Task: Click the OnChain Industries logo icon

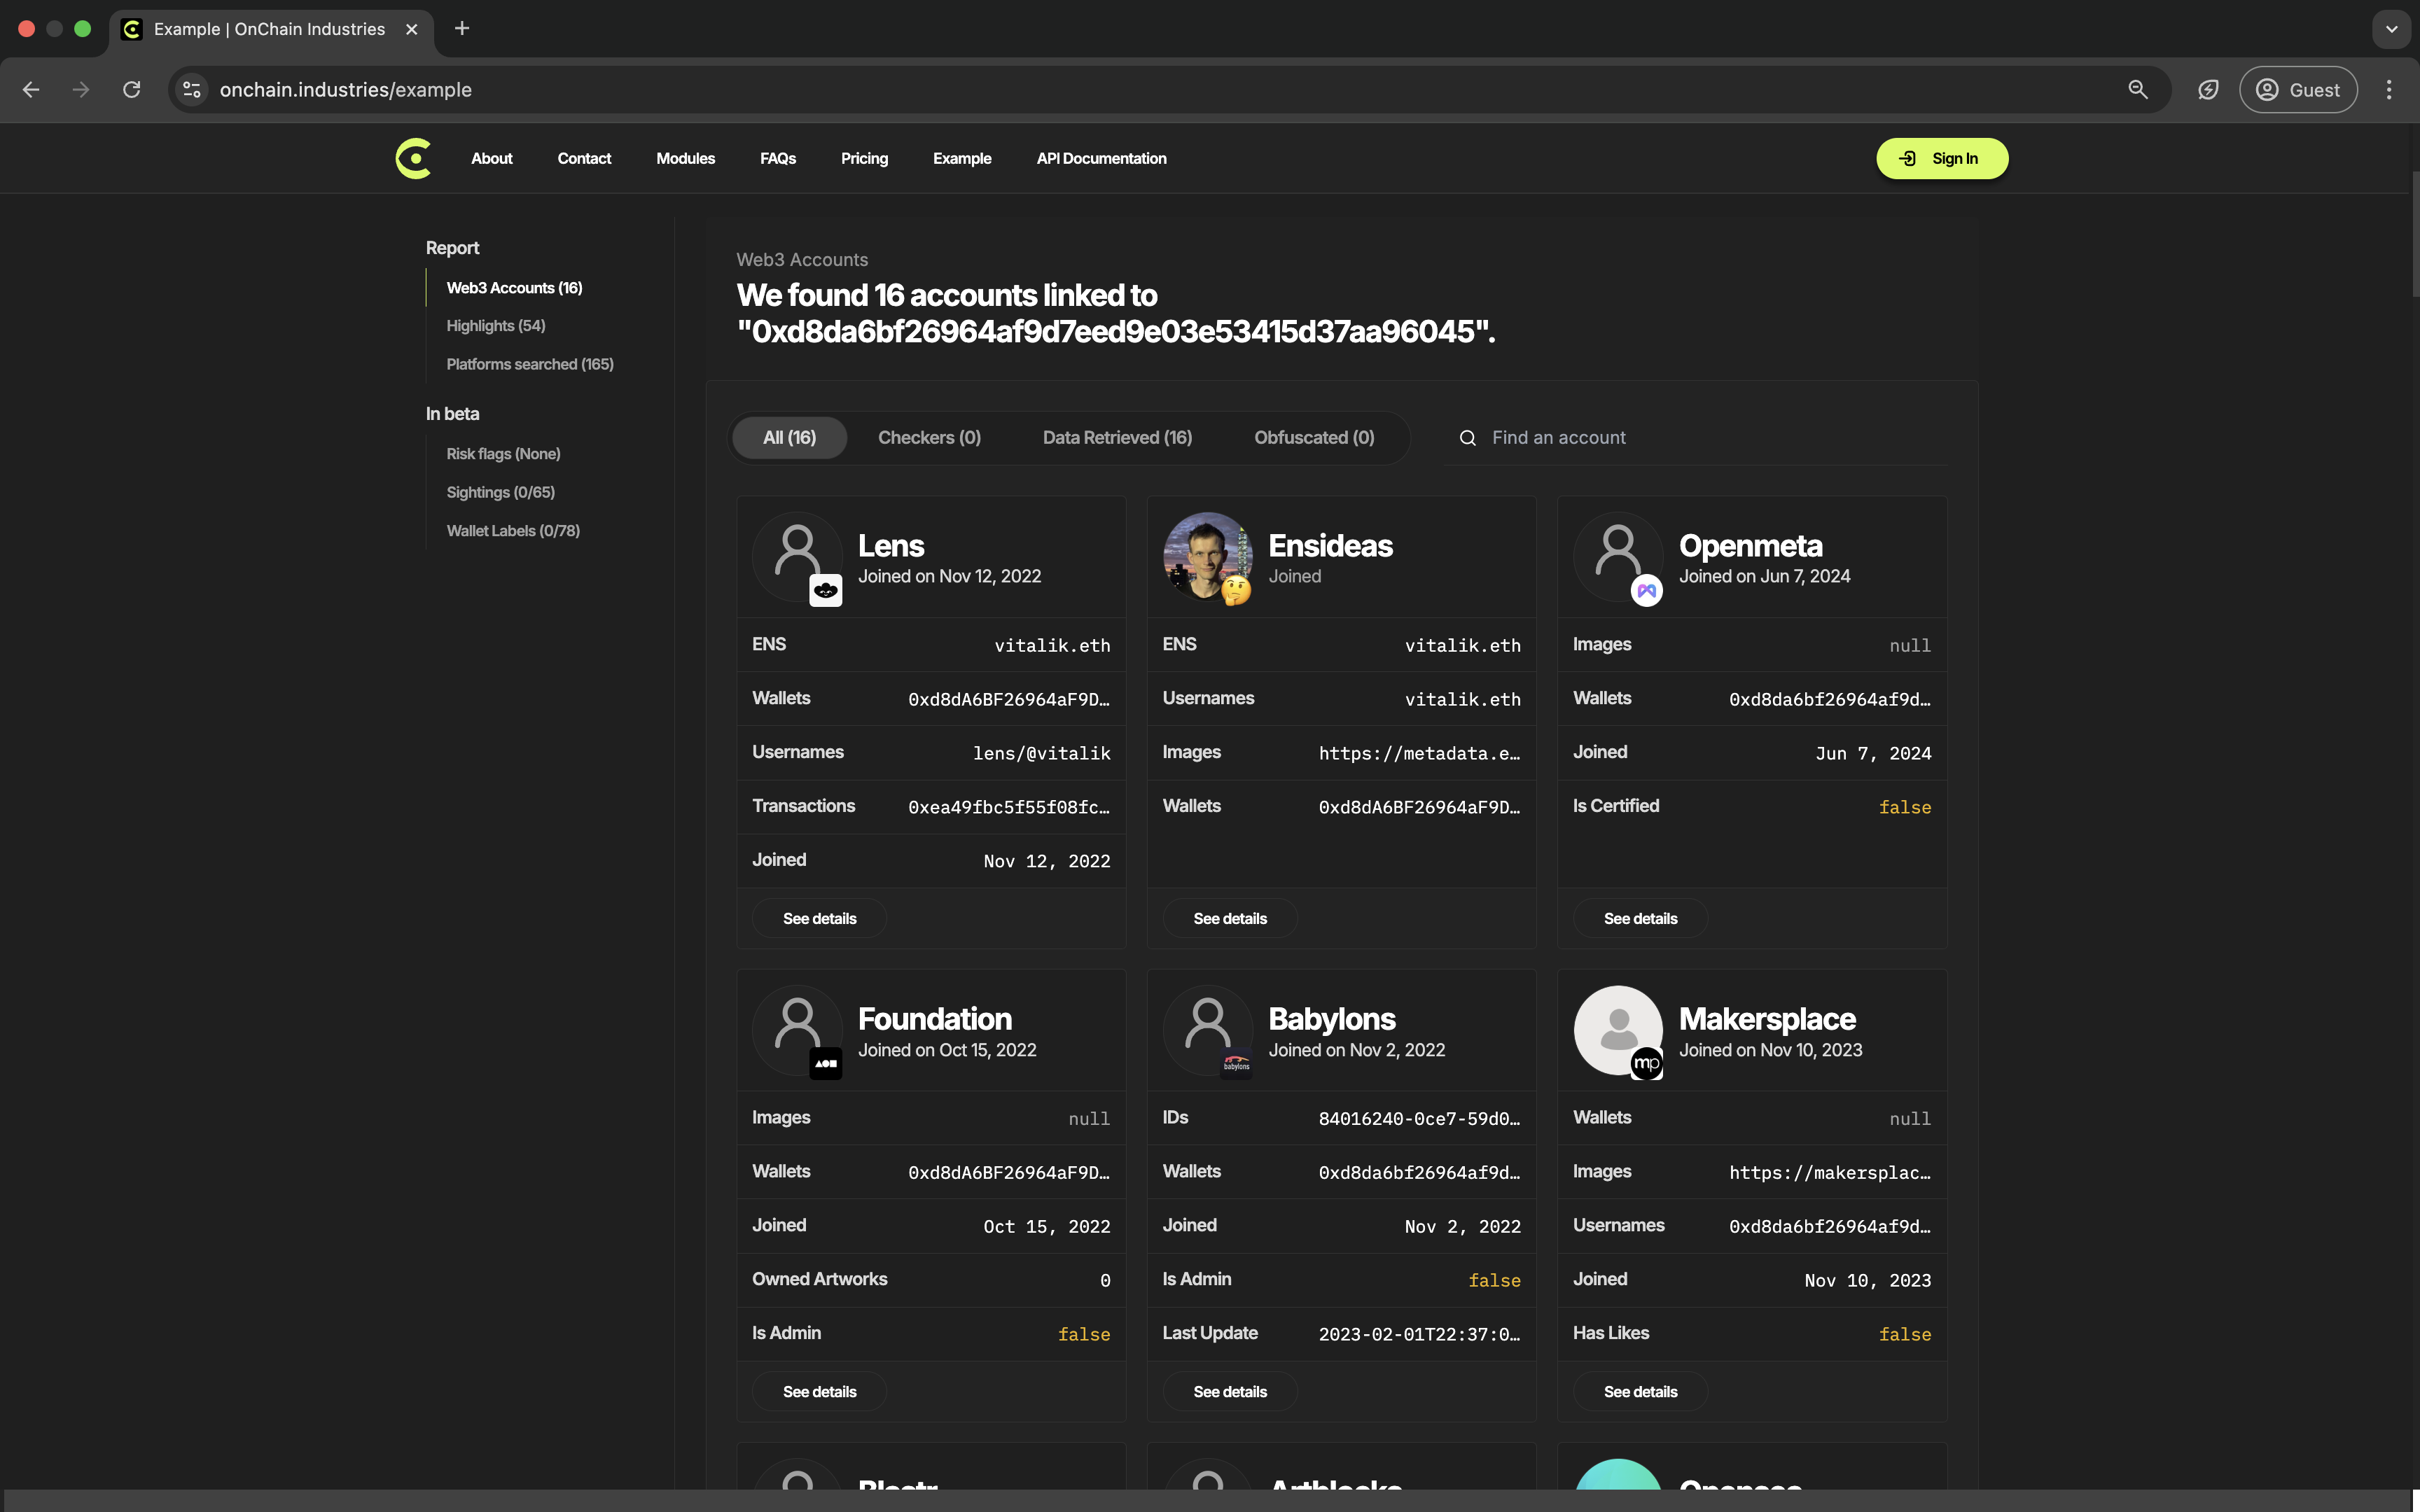Action: pos(413,157)
